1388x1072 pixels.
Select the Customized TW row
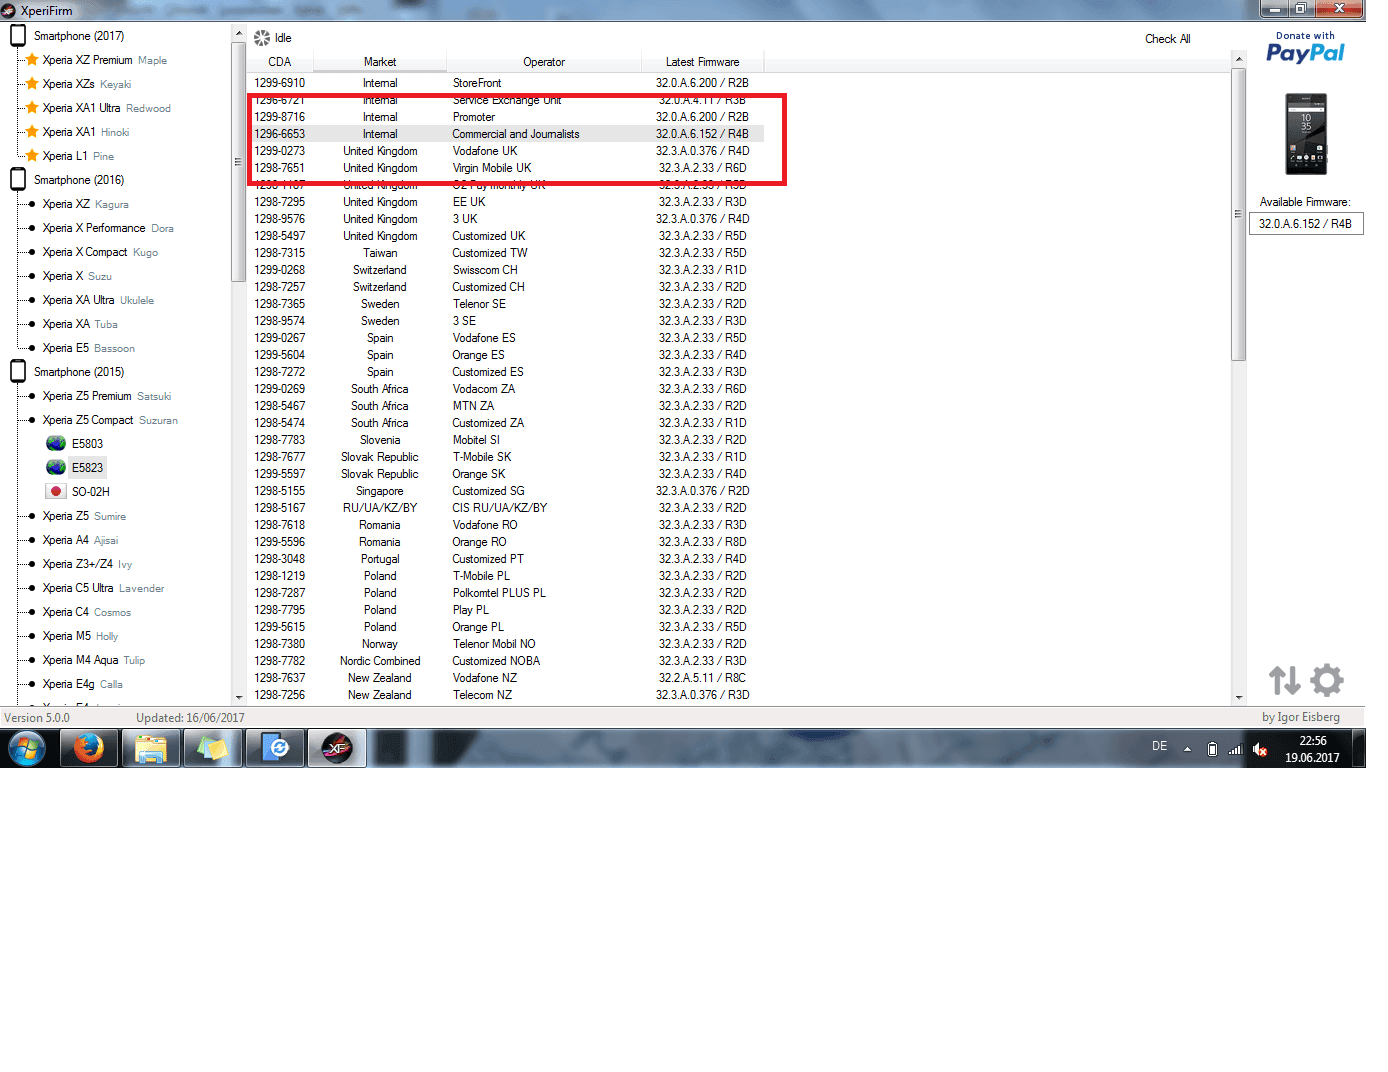coord(506,253)
